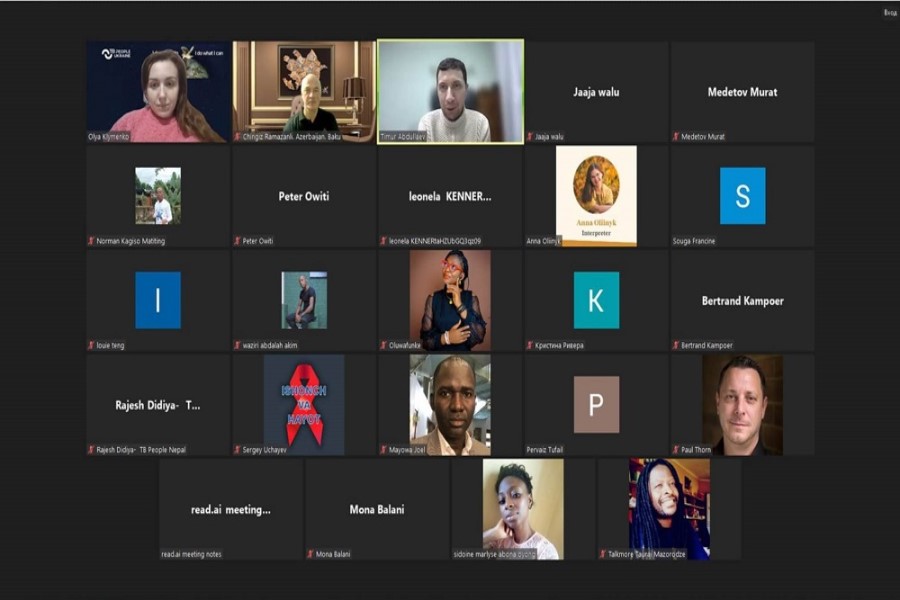The height and width of the screenshot is (600, 900).
Task: Click the 'read.ai meeting notes' name label
Action: point(191,555)
